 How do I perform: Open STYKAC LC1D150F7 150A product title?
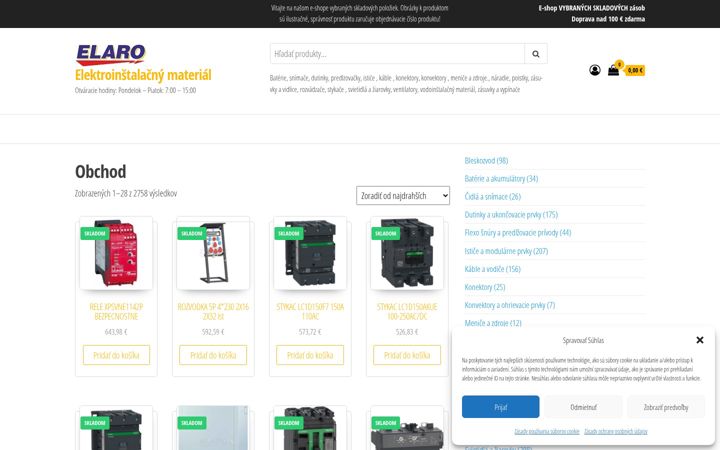coord(310,311)
